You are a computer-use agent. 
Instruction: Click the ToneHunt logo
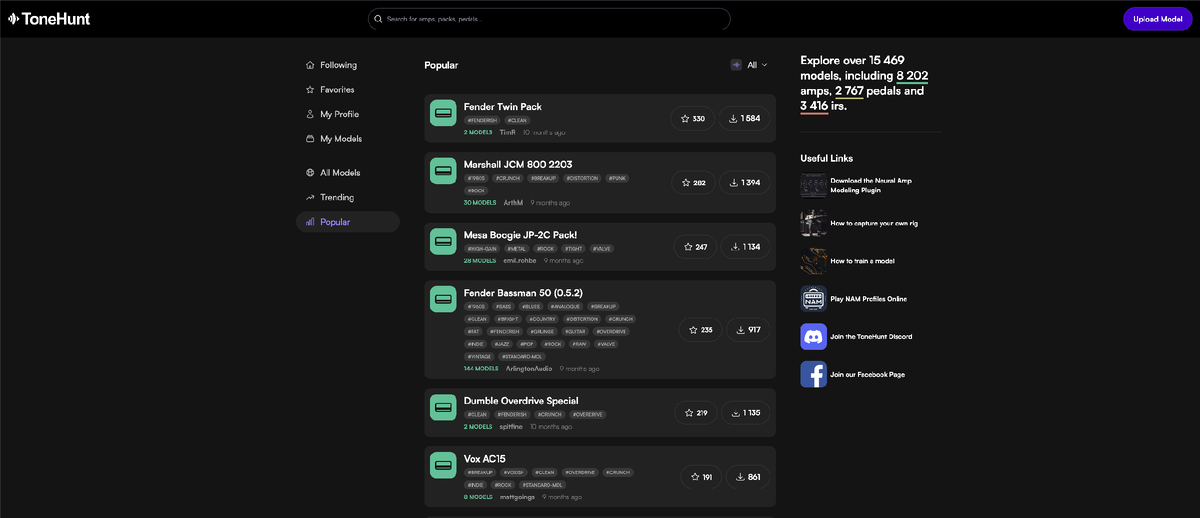49,19
